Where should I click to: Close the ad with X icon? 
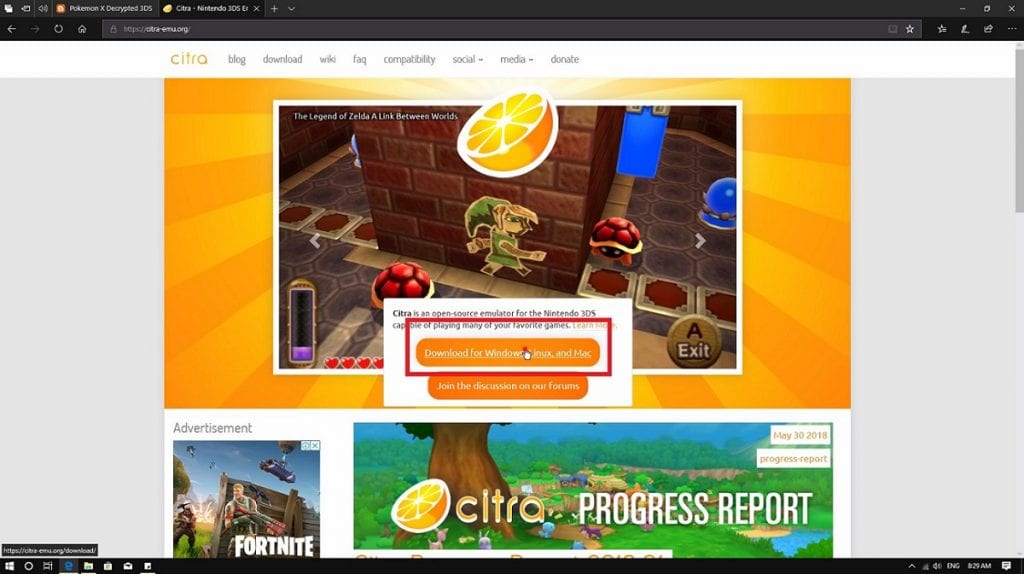click(x=315, y=445)
